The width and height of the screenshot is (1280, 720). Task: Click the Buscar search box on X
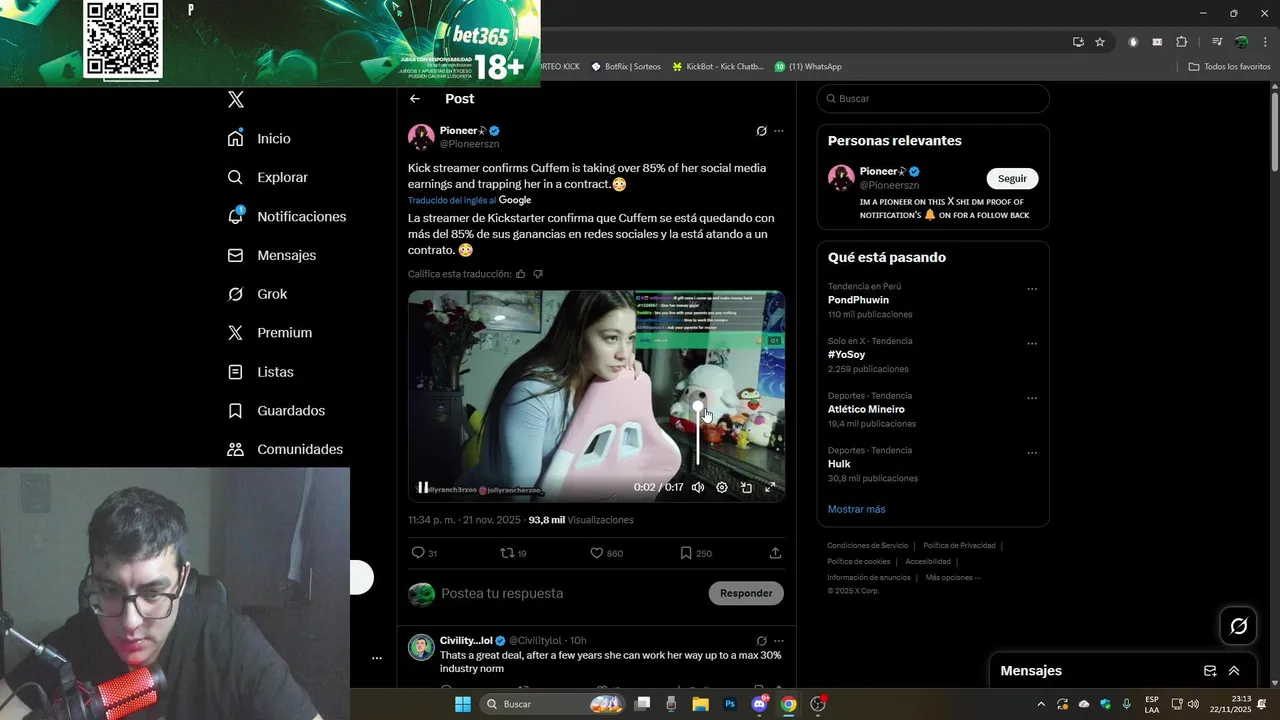pyautogui.click(x=933, y=99)
